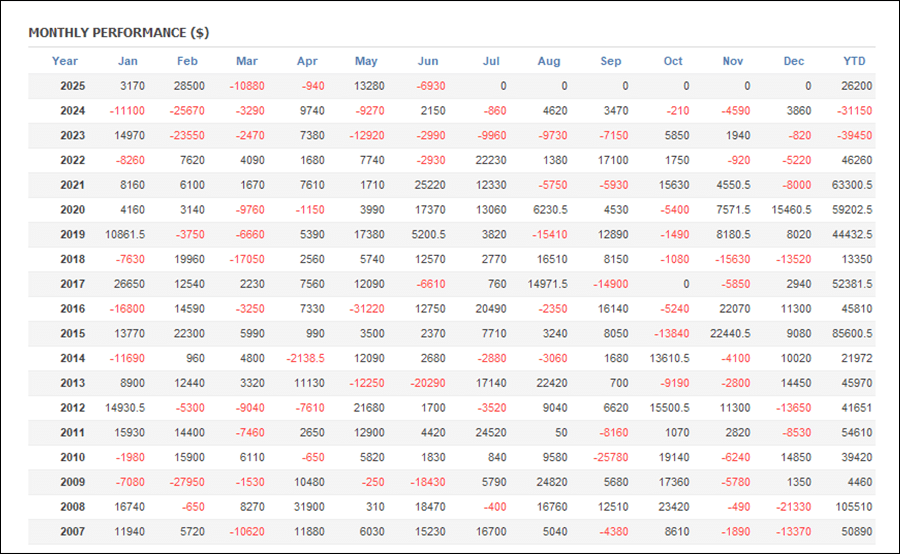The width and height of the screenshot is (900, 554).
Task: Click the 22230 value in 2022 row
Action: click(x=491, y=160)
